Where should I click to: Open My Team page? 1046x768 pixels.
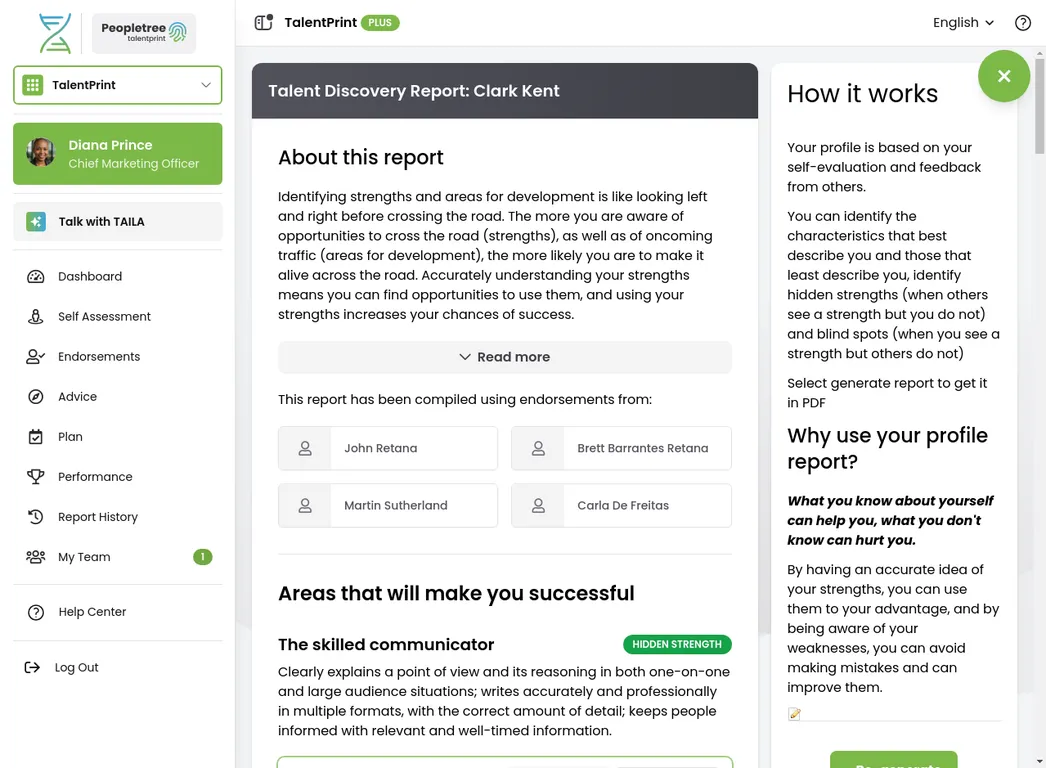point(84,556)
